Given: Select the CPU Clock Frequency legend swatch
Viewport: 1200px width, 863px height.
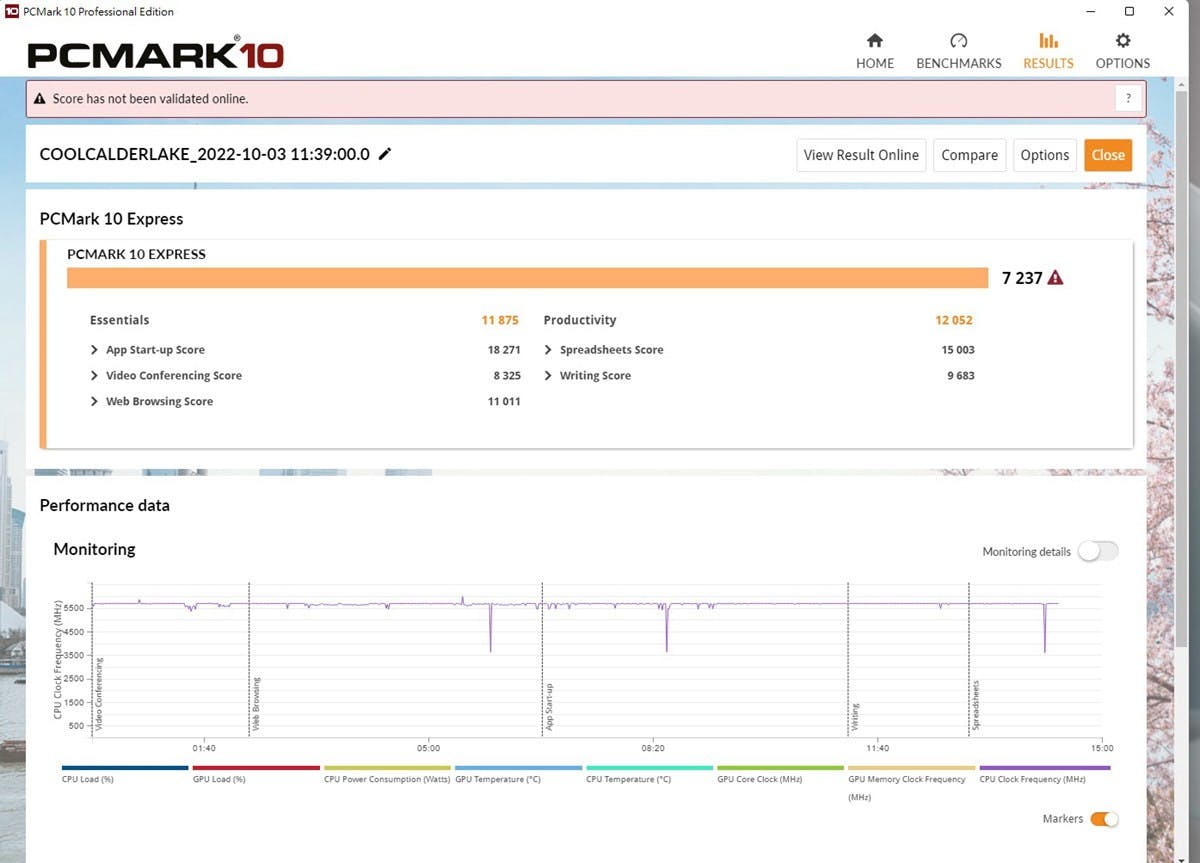Looking at the screenshot, I should (1044, 768).
